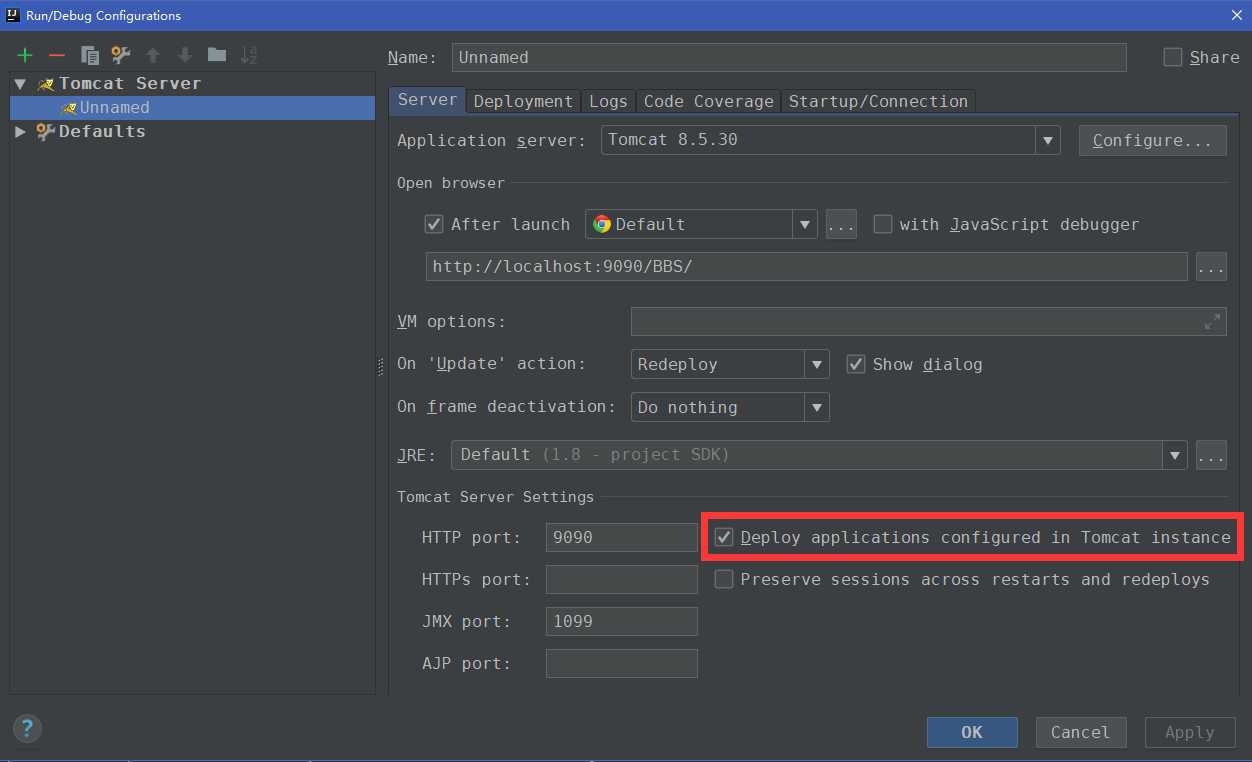The image size is (1252, 762).
Task: Click the AJP port field
Action: (x=622, y=663)
